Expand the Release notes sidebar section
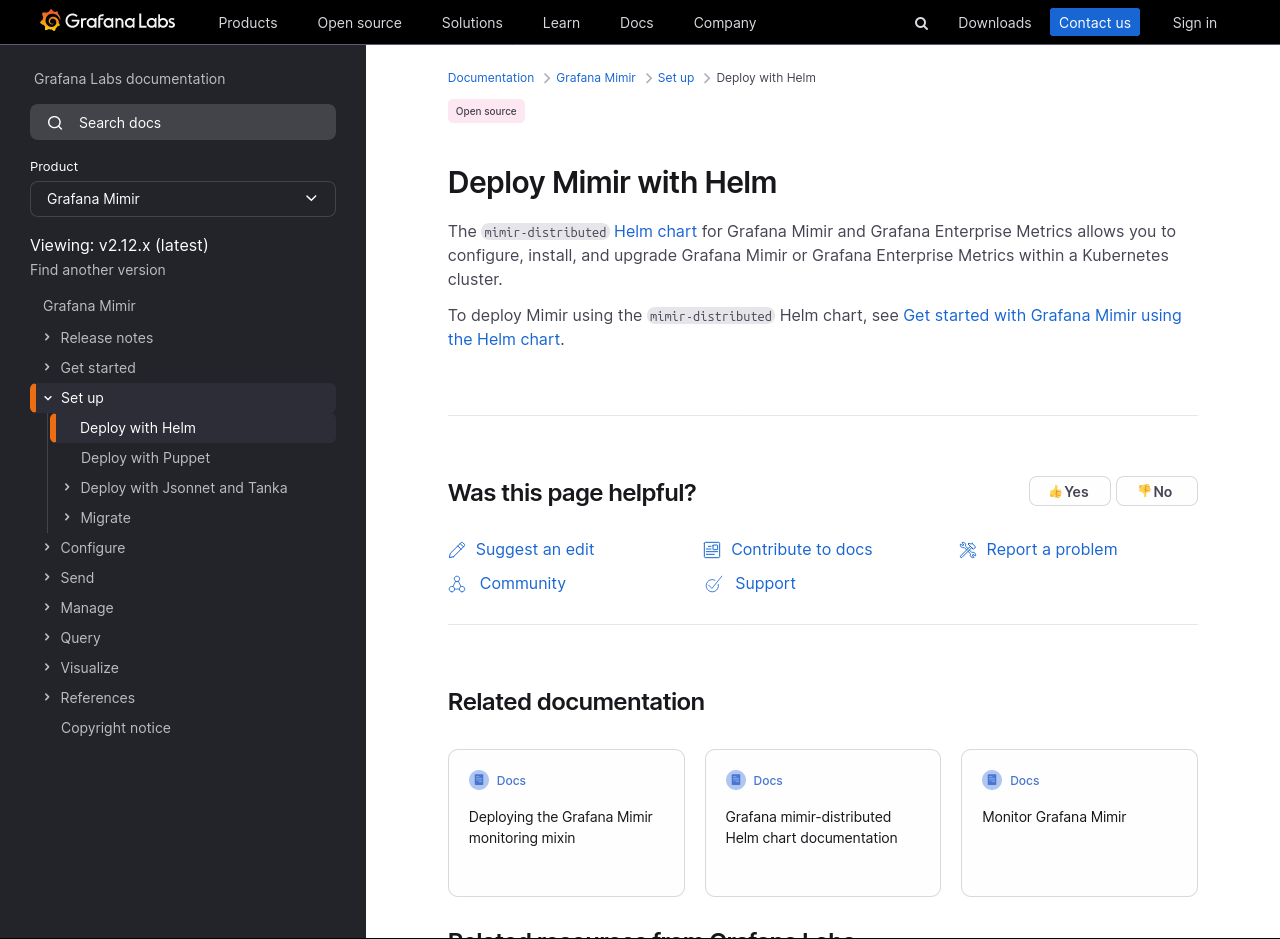This screenshot has width=1280, height=939. 47,338
